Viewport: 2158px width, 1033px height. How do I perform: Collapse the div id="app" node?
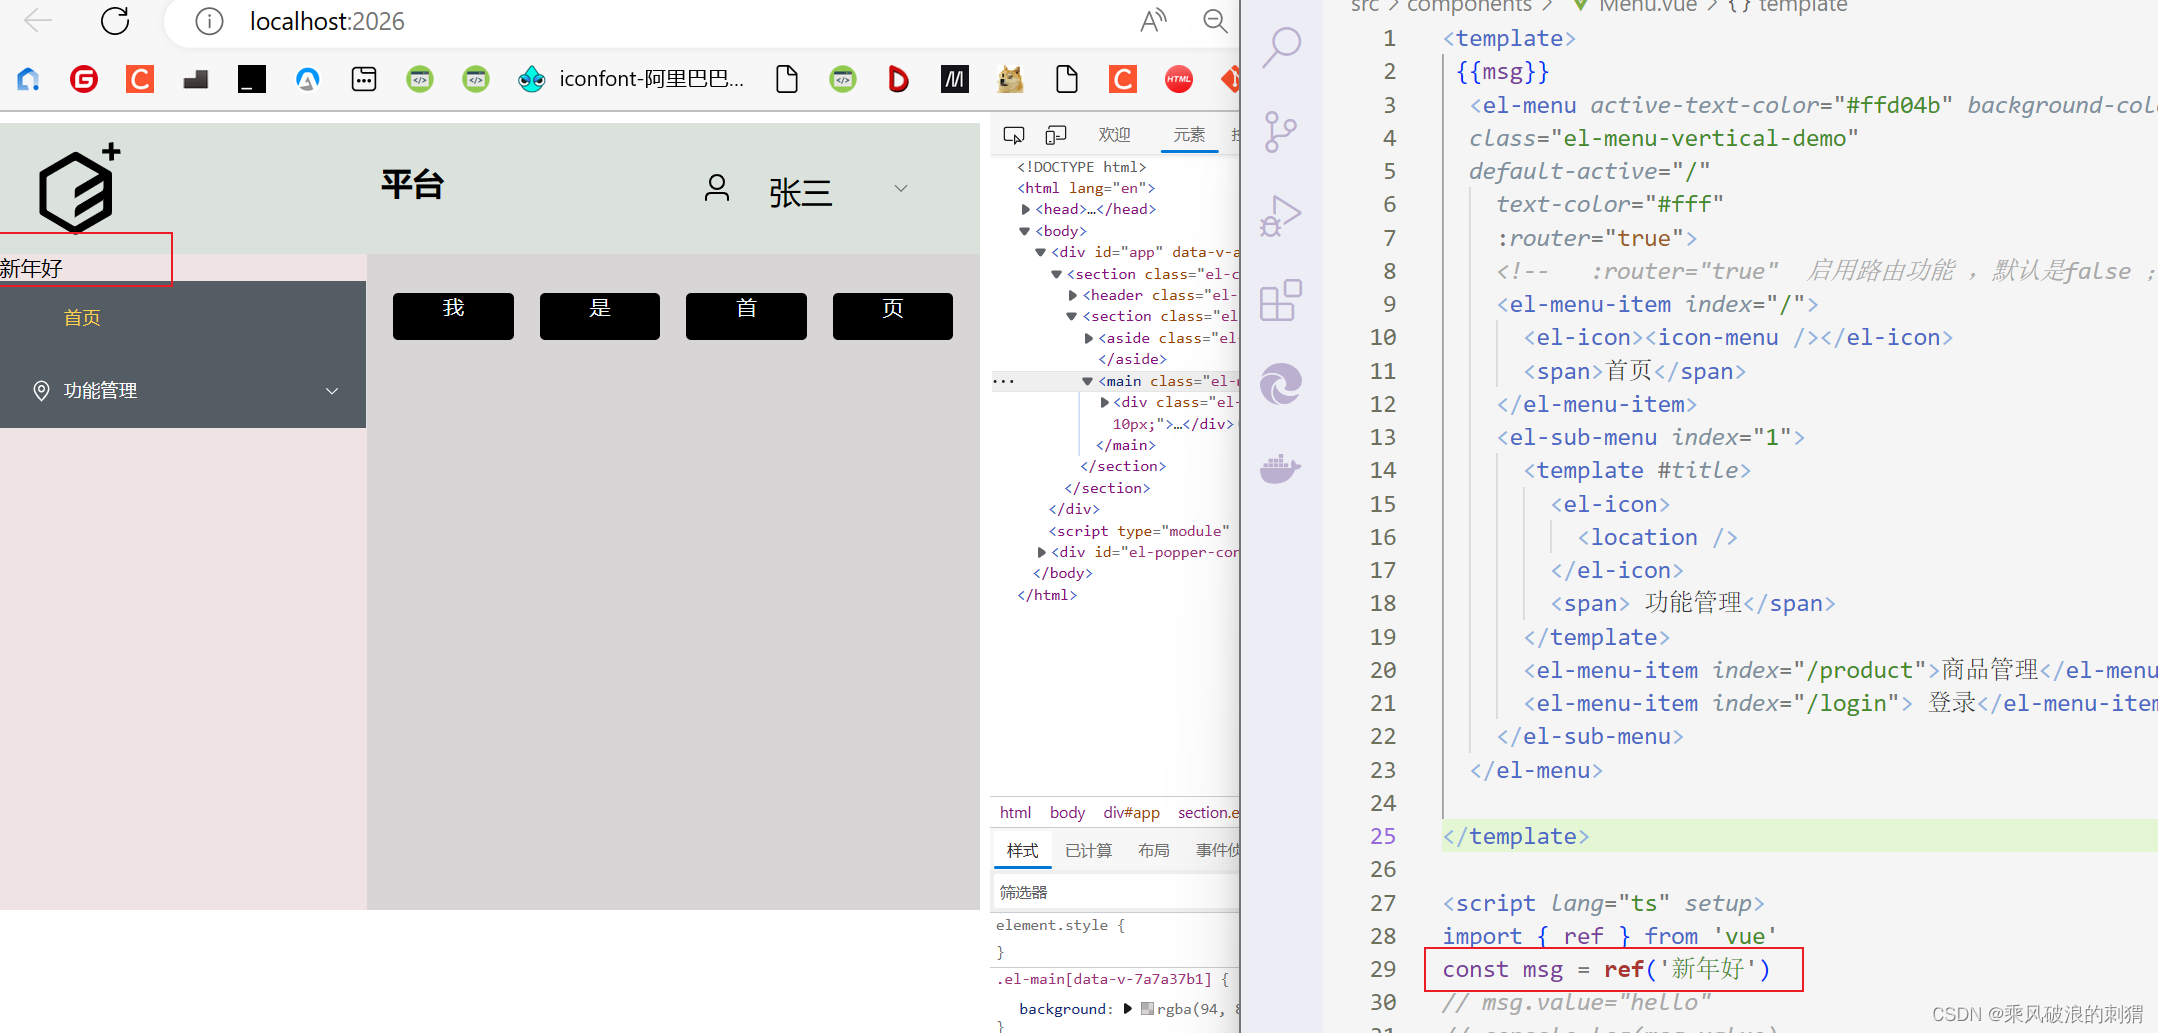(x=1040, y=252)
